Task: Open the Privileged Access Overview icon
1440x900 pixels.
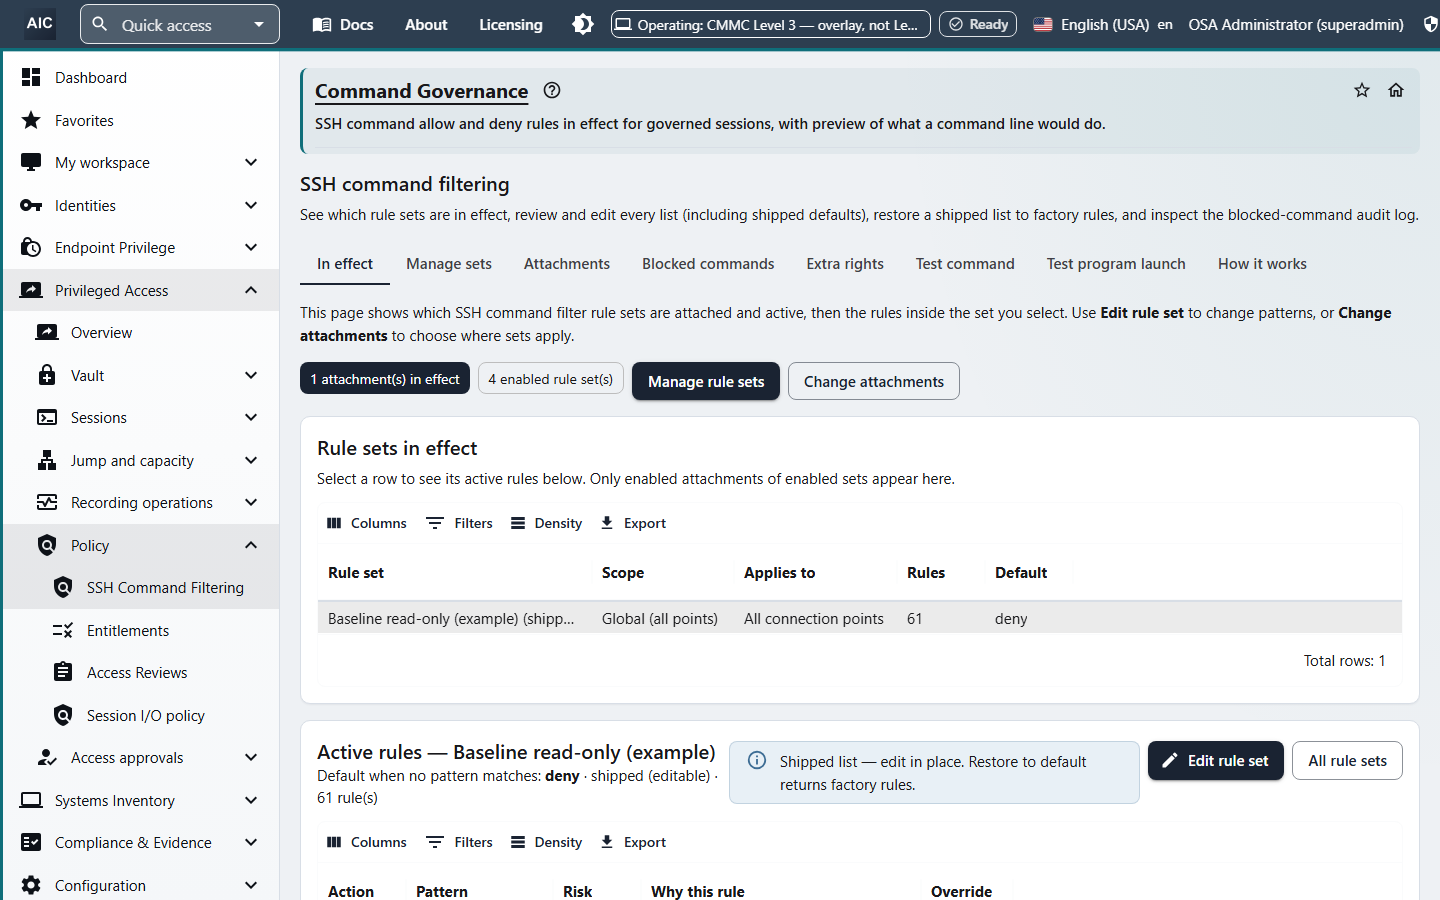Action: tap(47, 332)
